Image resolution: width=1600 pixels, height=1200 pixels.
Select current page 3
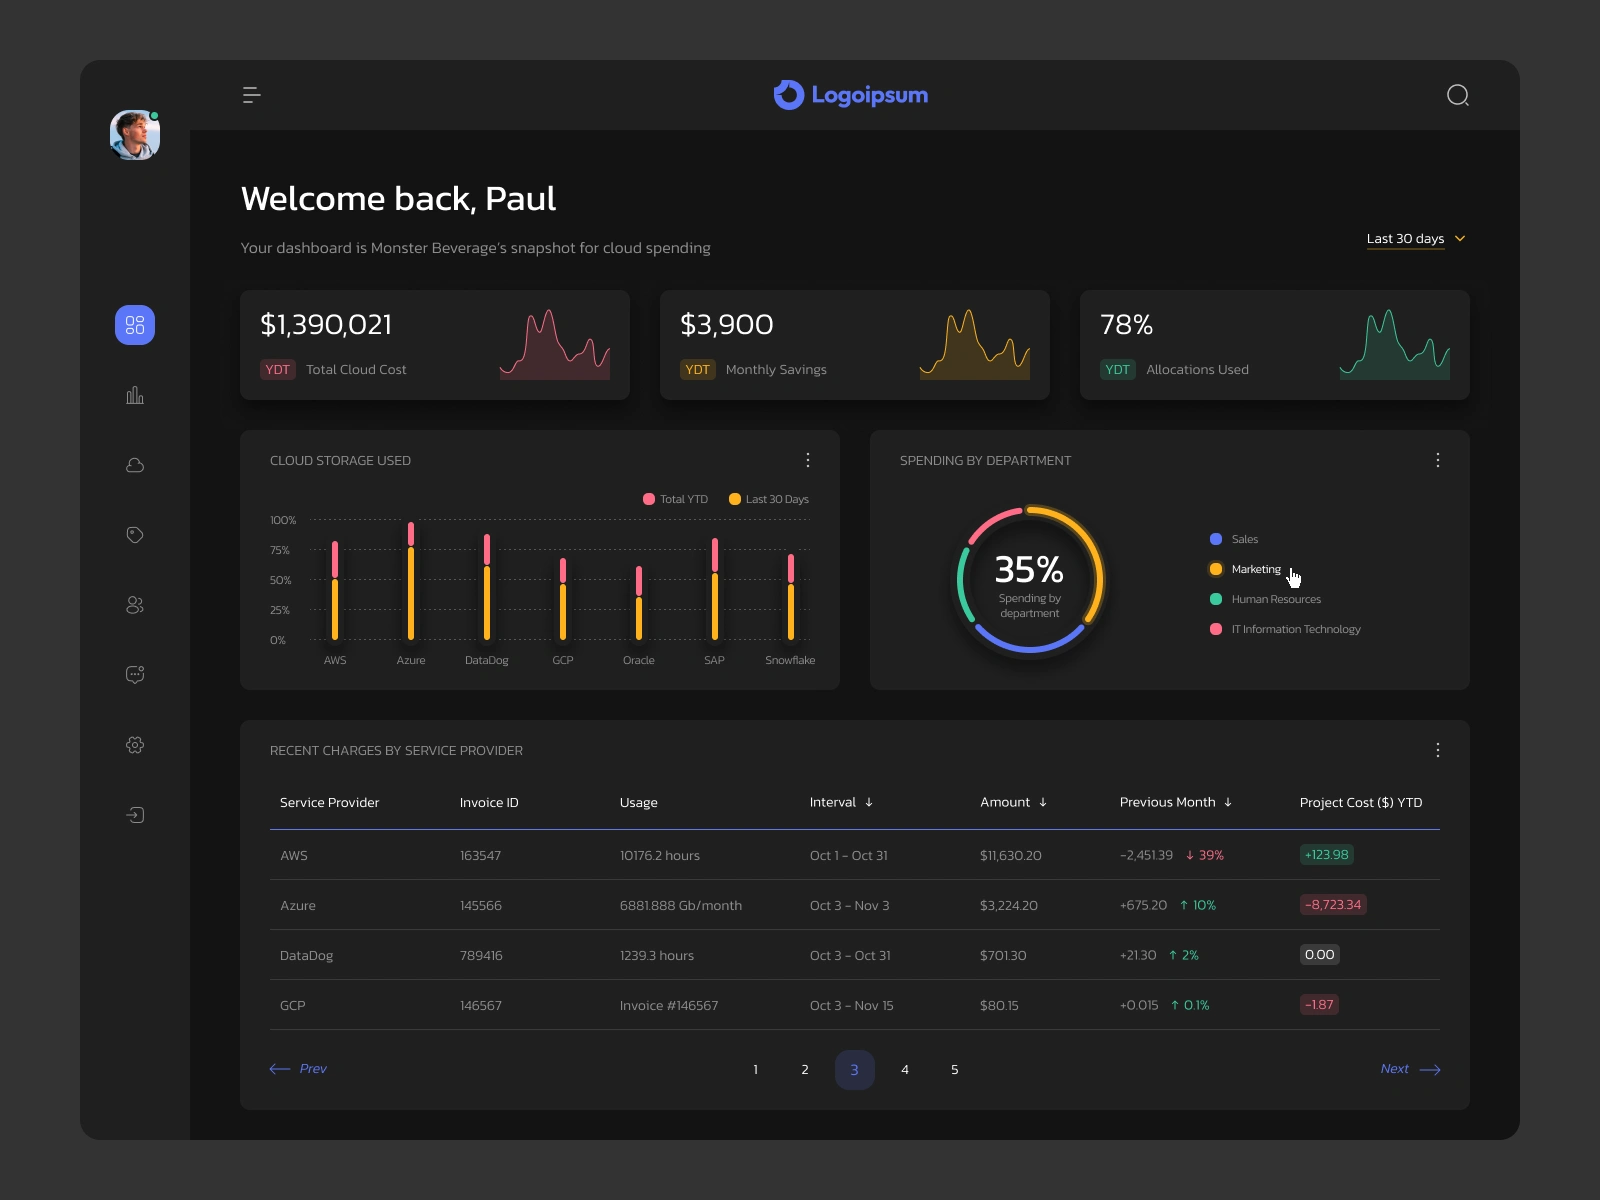(x=855, y=1070)
